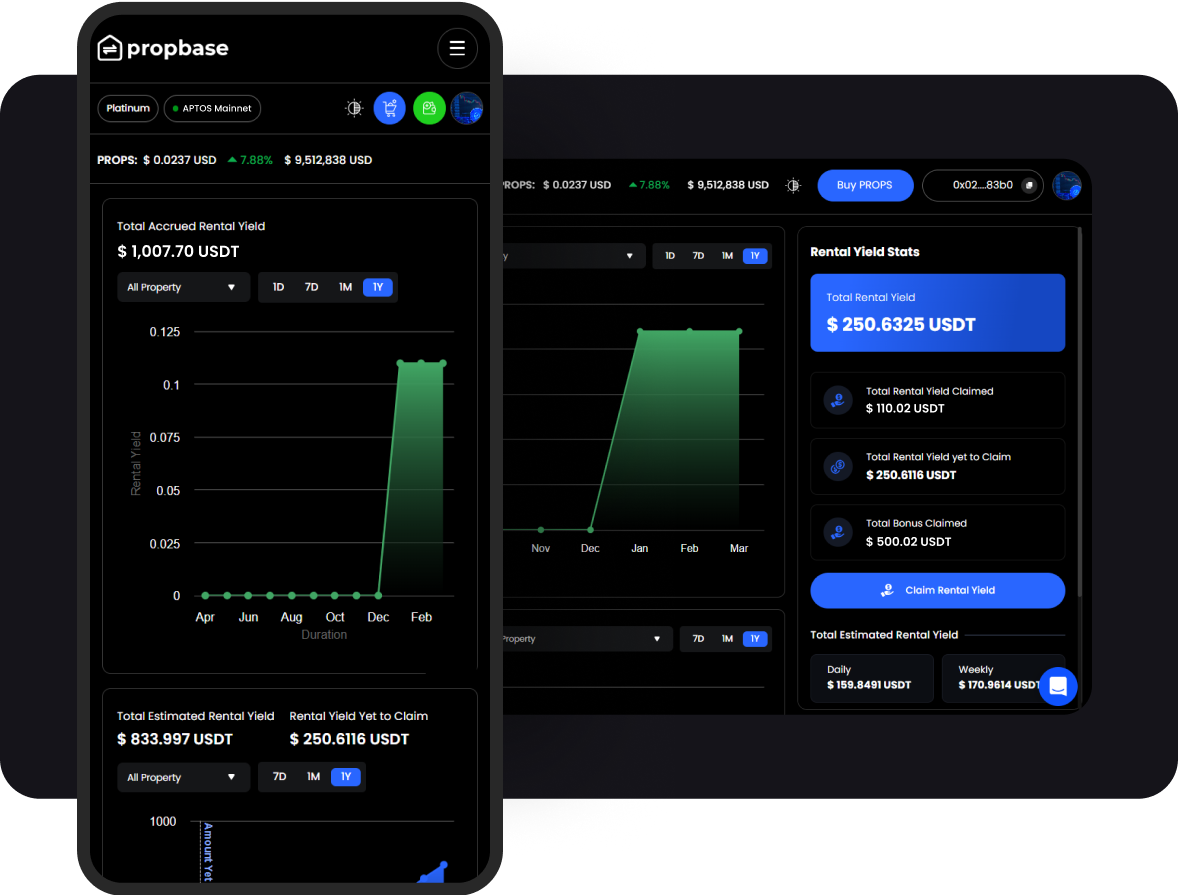Click the blue shopping cart icon
The image size is (1178, 895).
pyautogui.click(x=389, y=108)
